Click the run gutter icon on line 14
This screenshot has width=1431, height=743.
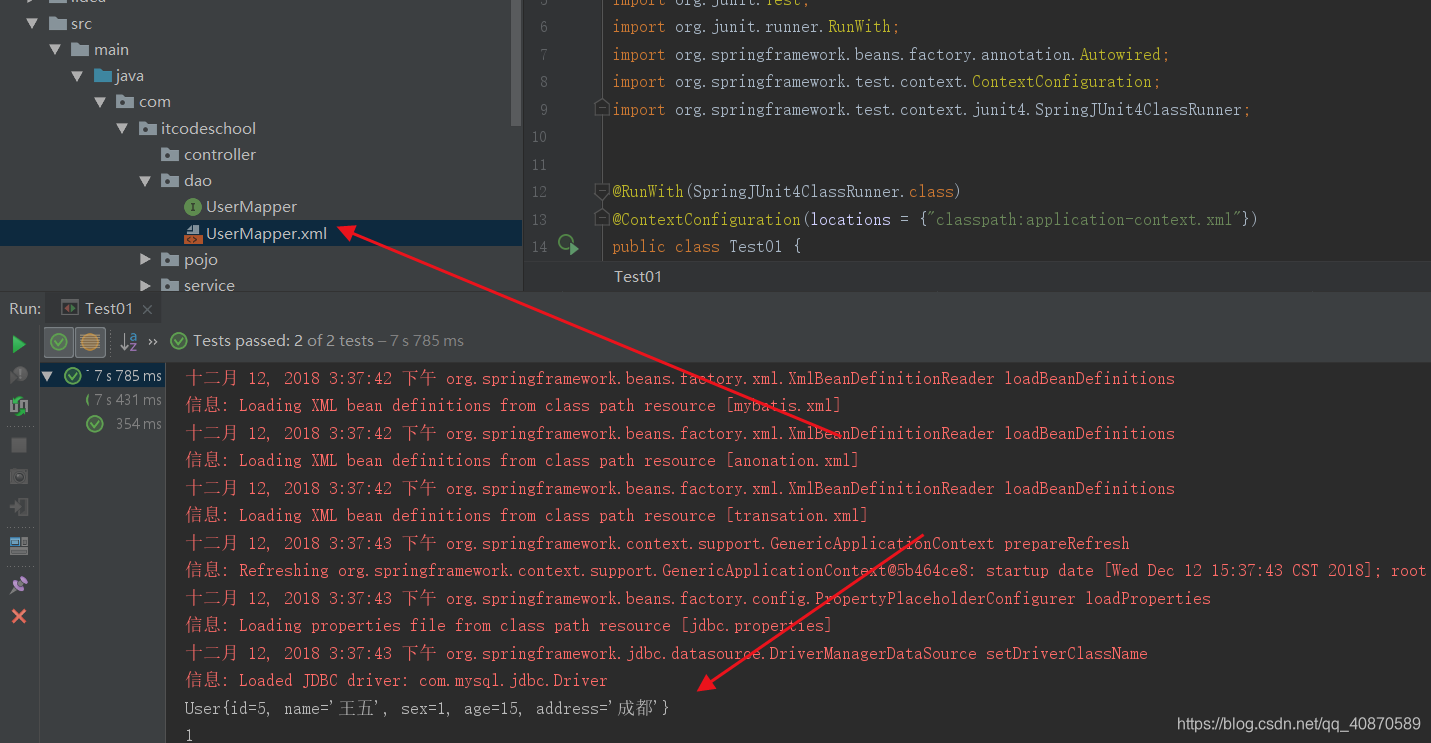click(x=567, y=245)
